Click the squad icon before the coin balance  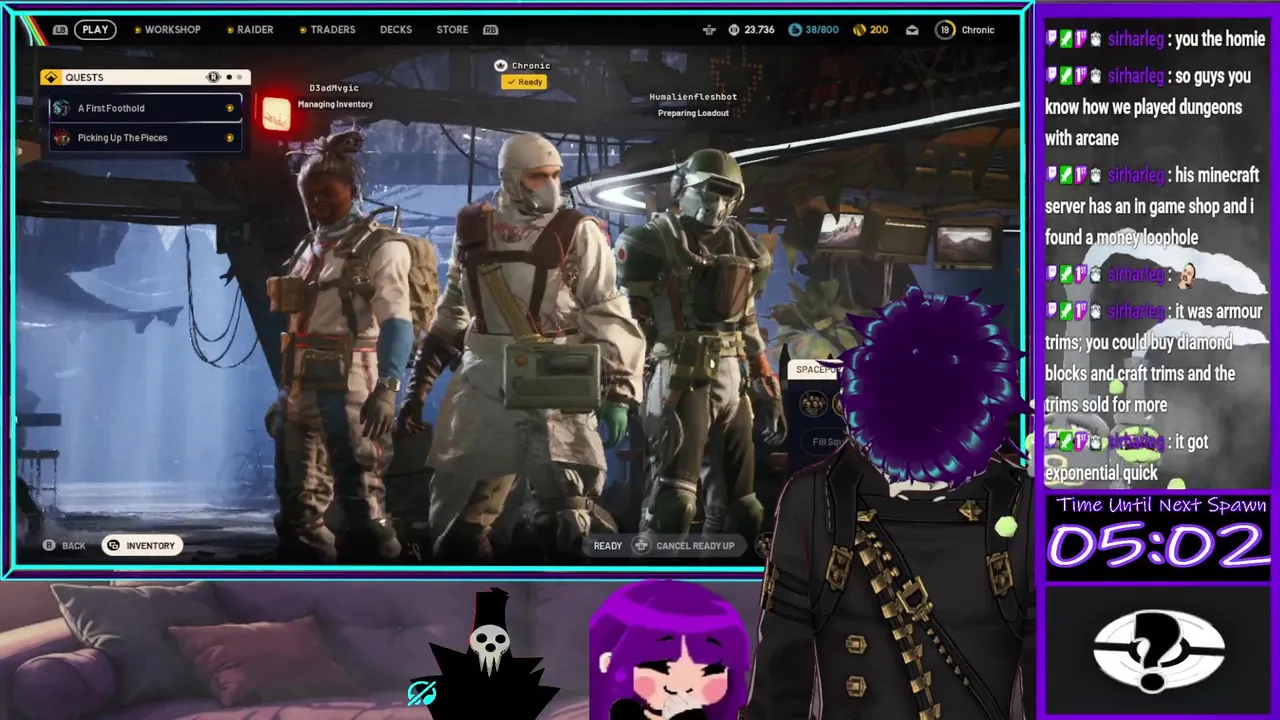point(709,30)
